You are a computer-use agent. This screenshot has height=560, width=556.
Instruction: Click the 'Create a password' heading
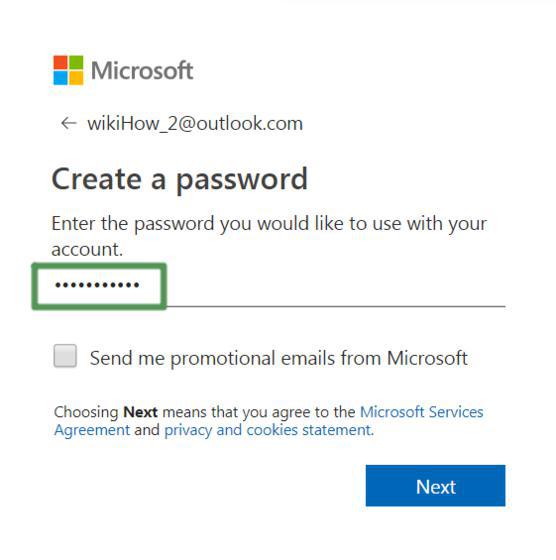tap(180, 180)
